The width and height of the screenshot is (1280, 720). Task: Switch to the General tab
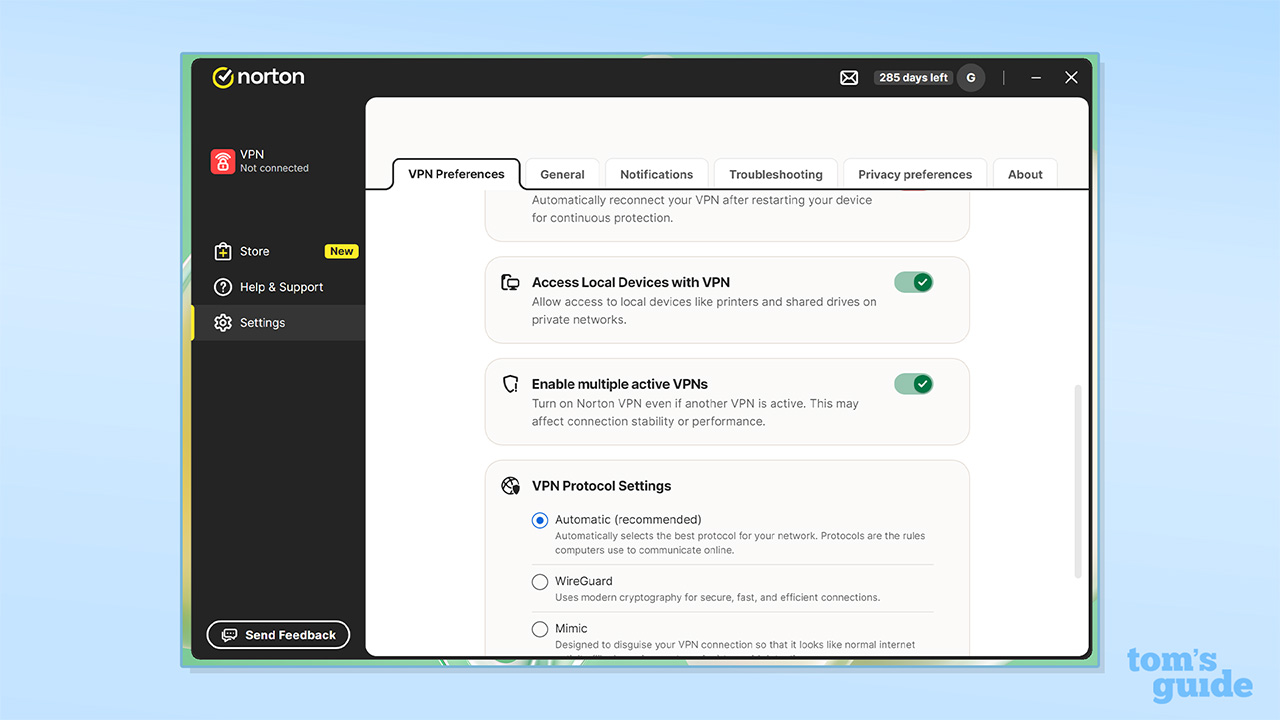pos(562,174)
